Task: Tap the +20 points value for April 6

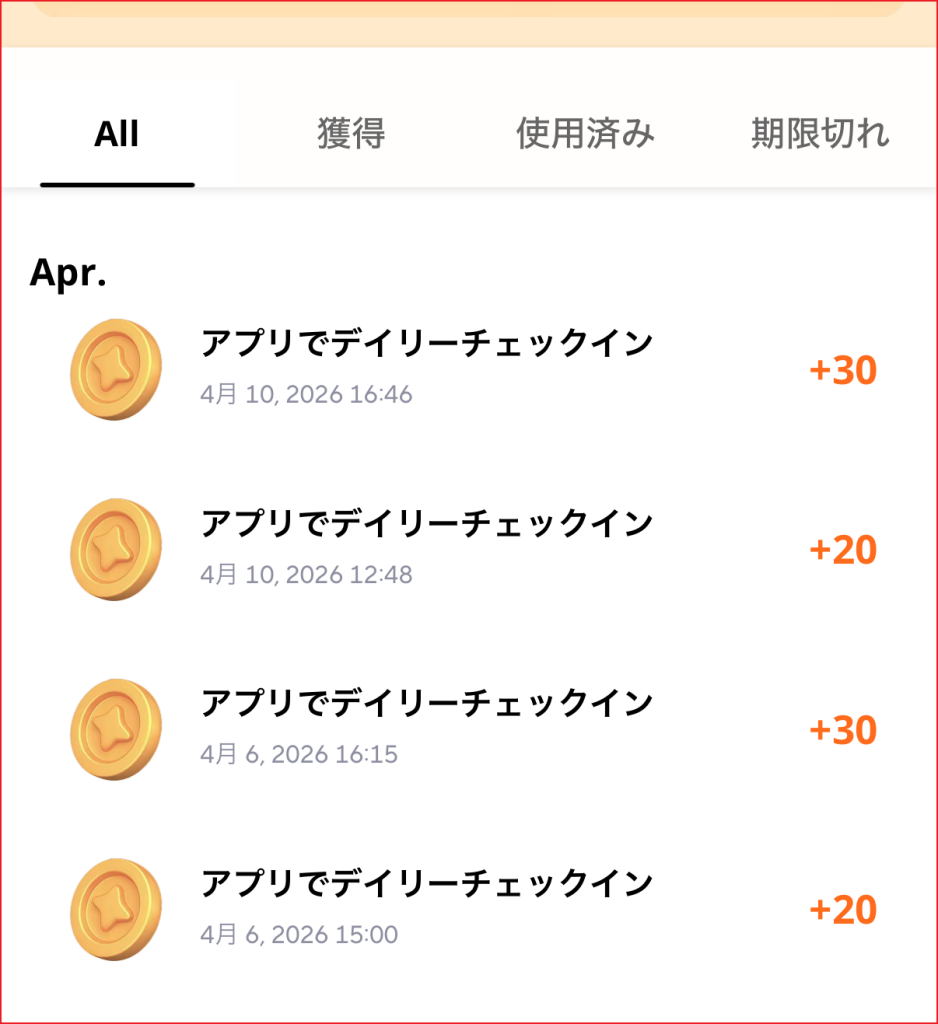Action: click(x=843, y=911)
